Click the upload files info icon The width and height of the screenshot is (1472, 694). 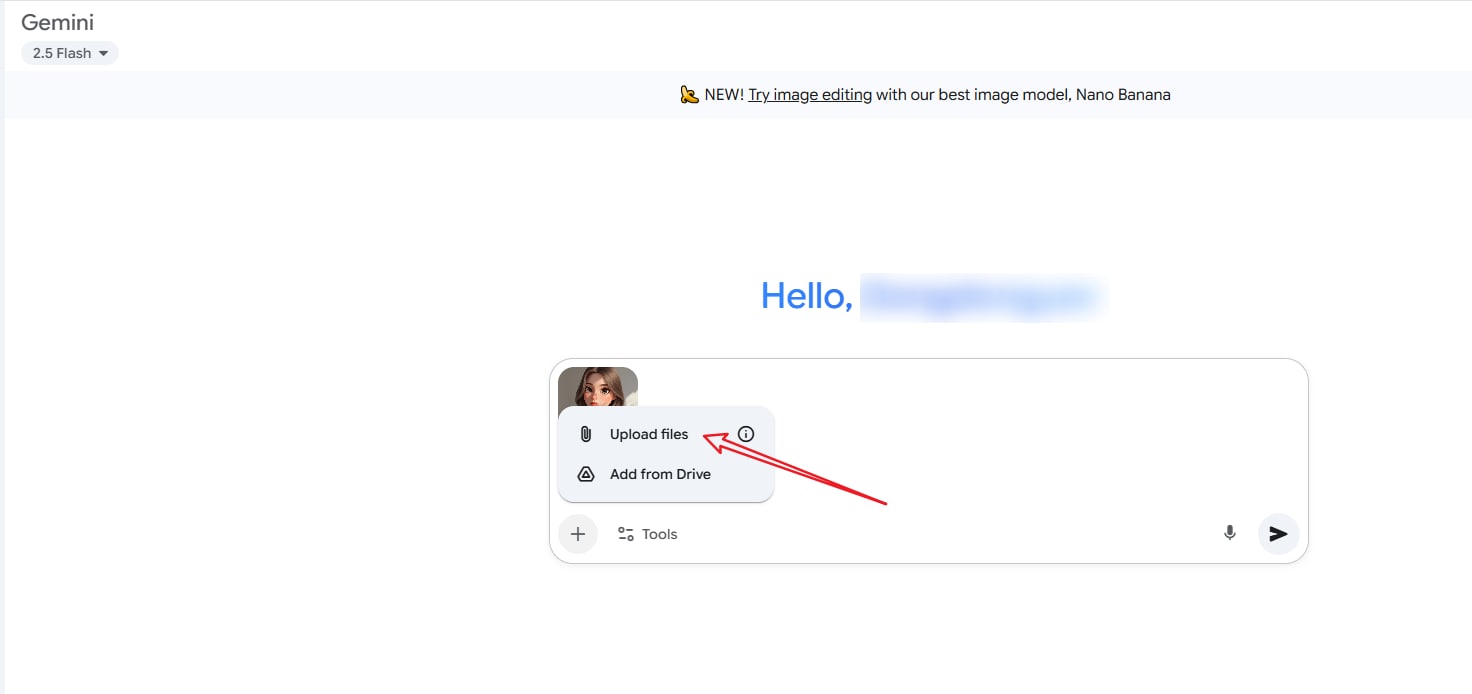(746, 434)
